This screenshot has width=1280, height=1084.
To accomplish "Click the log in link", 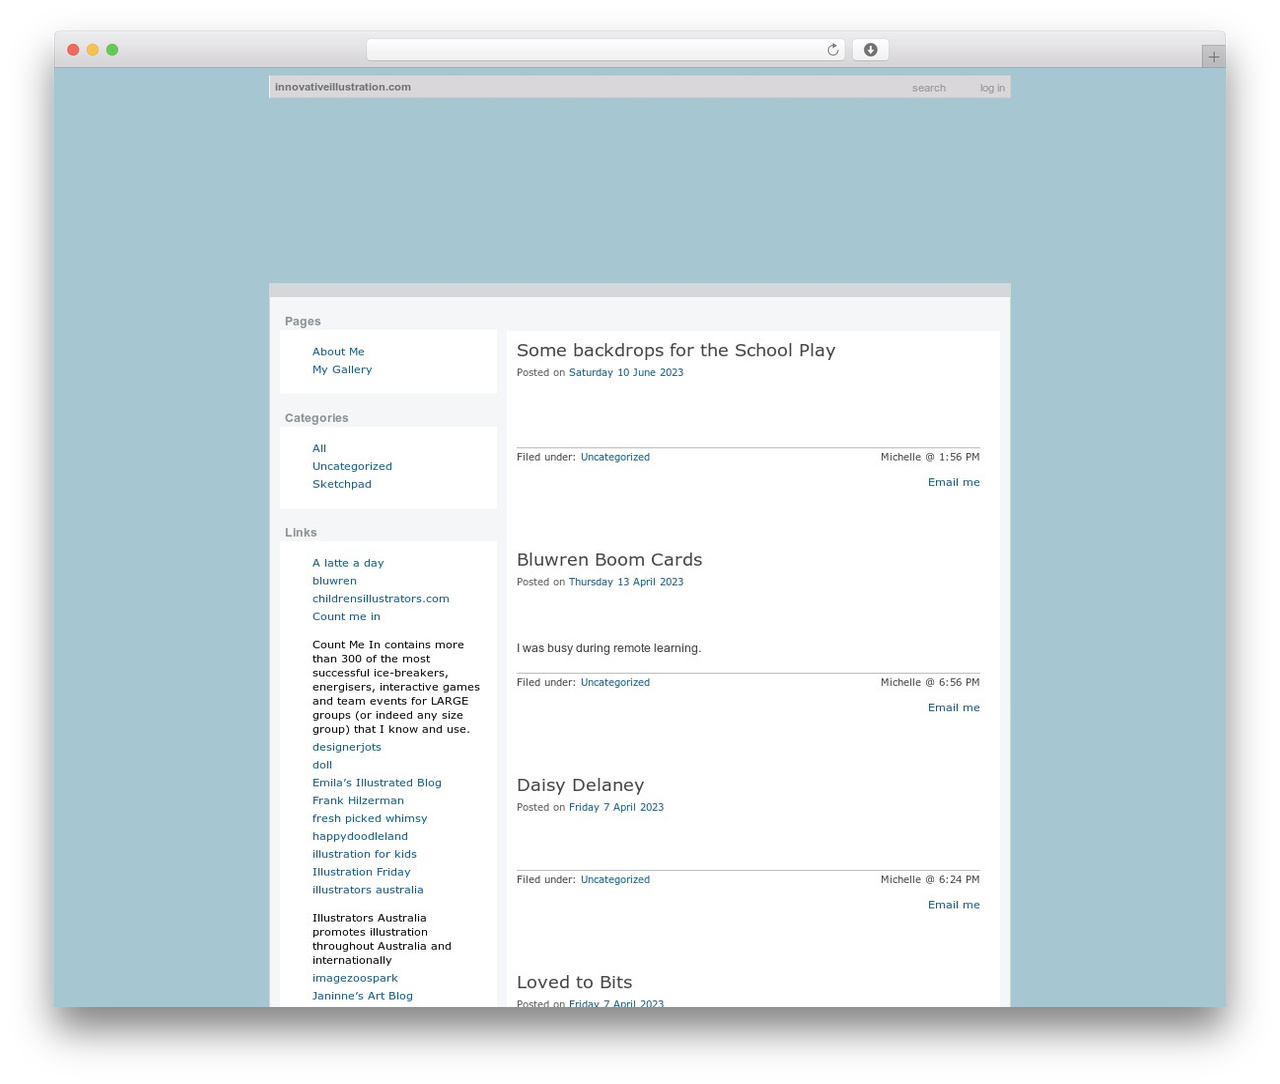I will [x=992, y=88].
